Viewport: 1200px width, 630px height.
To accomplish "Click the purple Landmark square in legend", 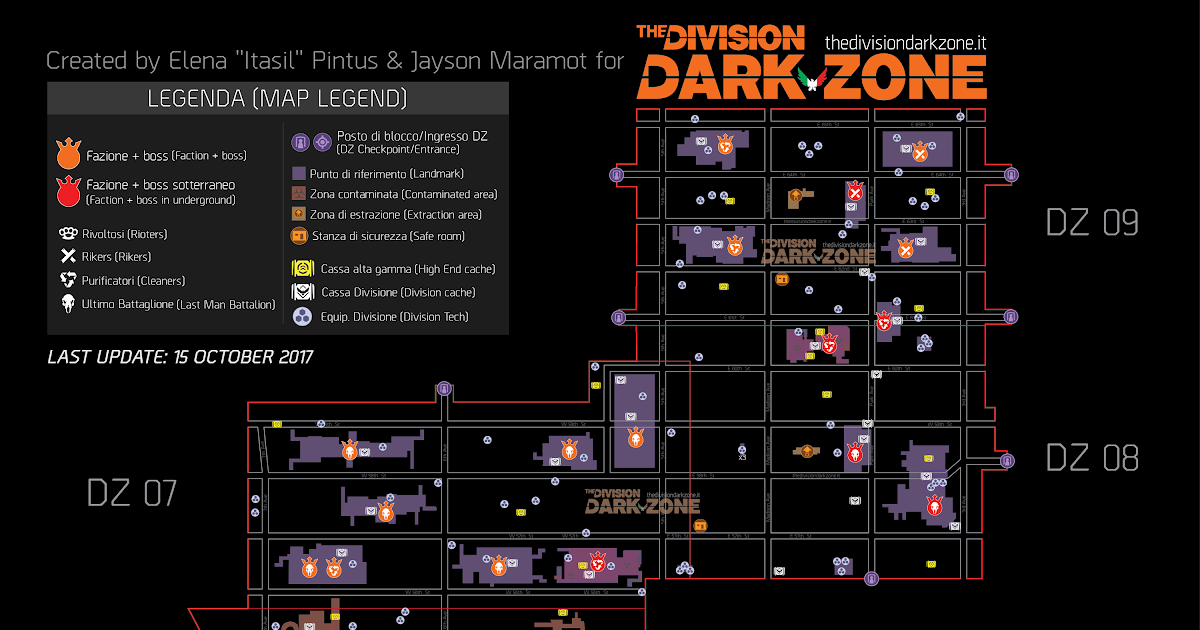I will coord(298,174).
